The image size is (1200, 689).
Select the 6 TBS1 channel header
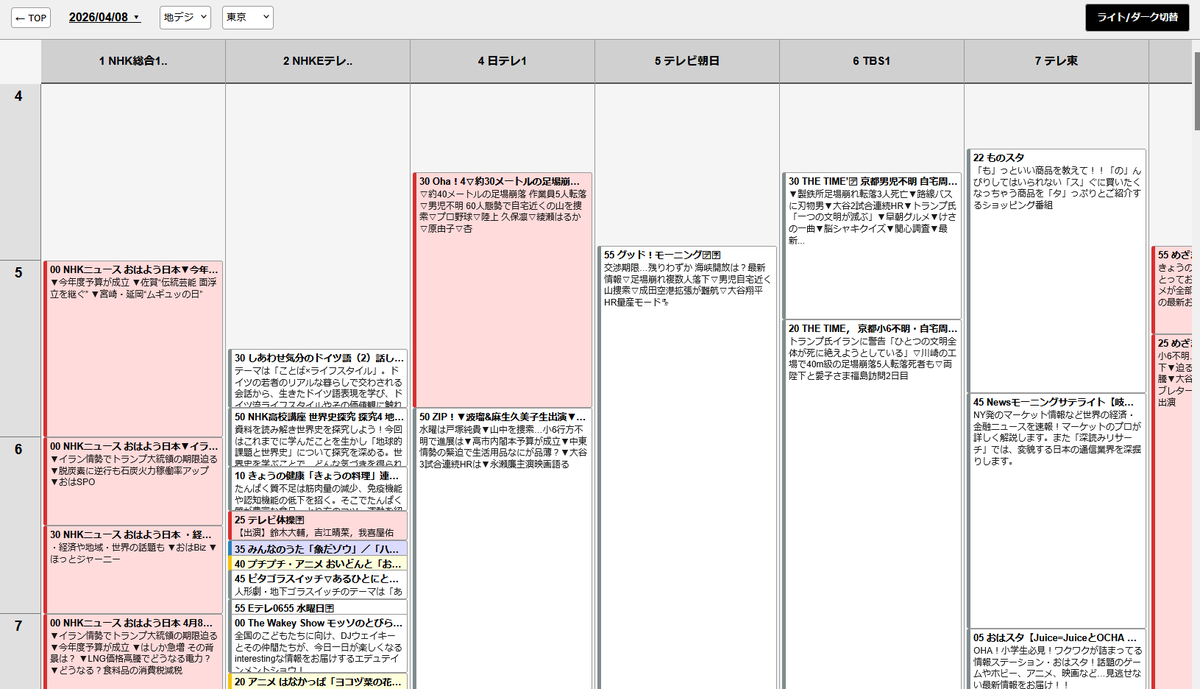[x=871, y=61]
